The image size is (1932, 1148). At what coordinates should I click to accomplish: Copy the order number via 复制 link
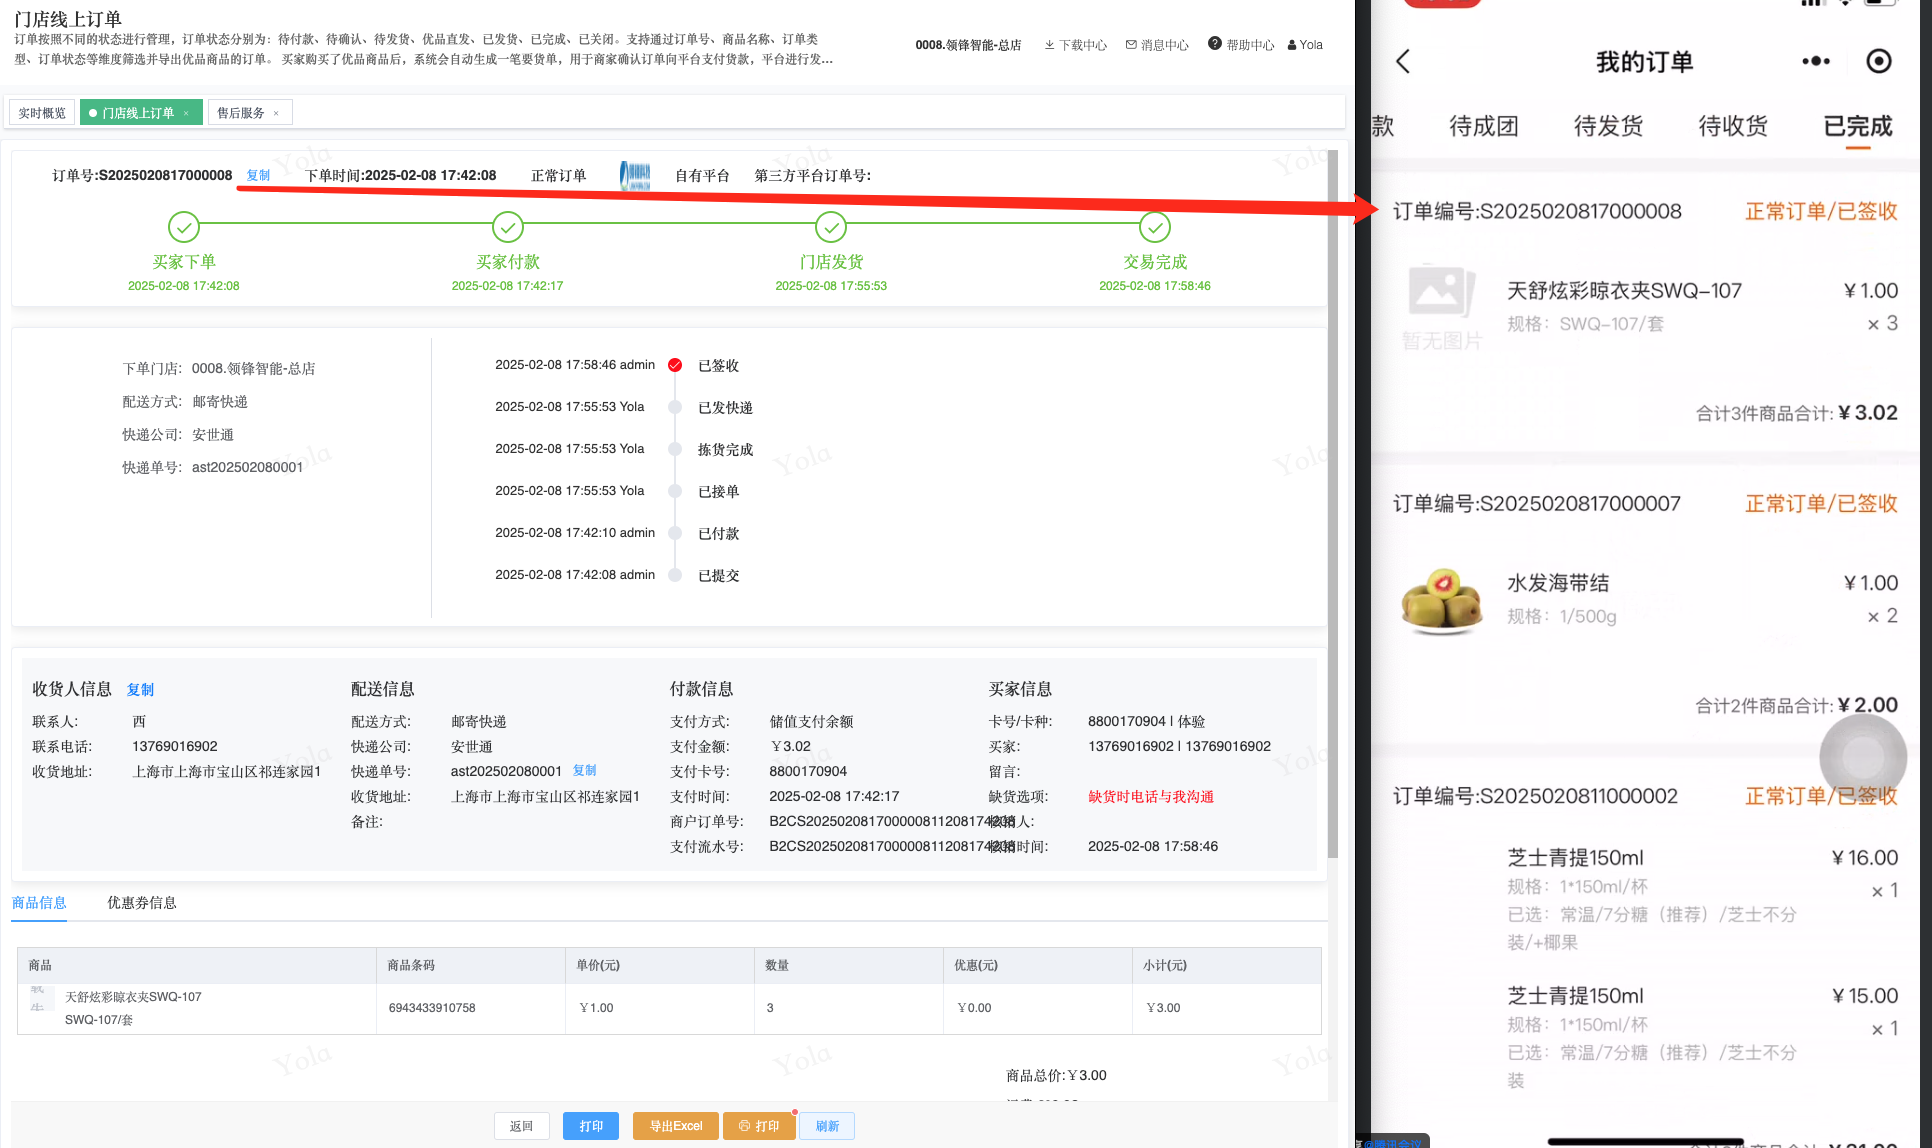258,175
